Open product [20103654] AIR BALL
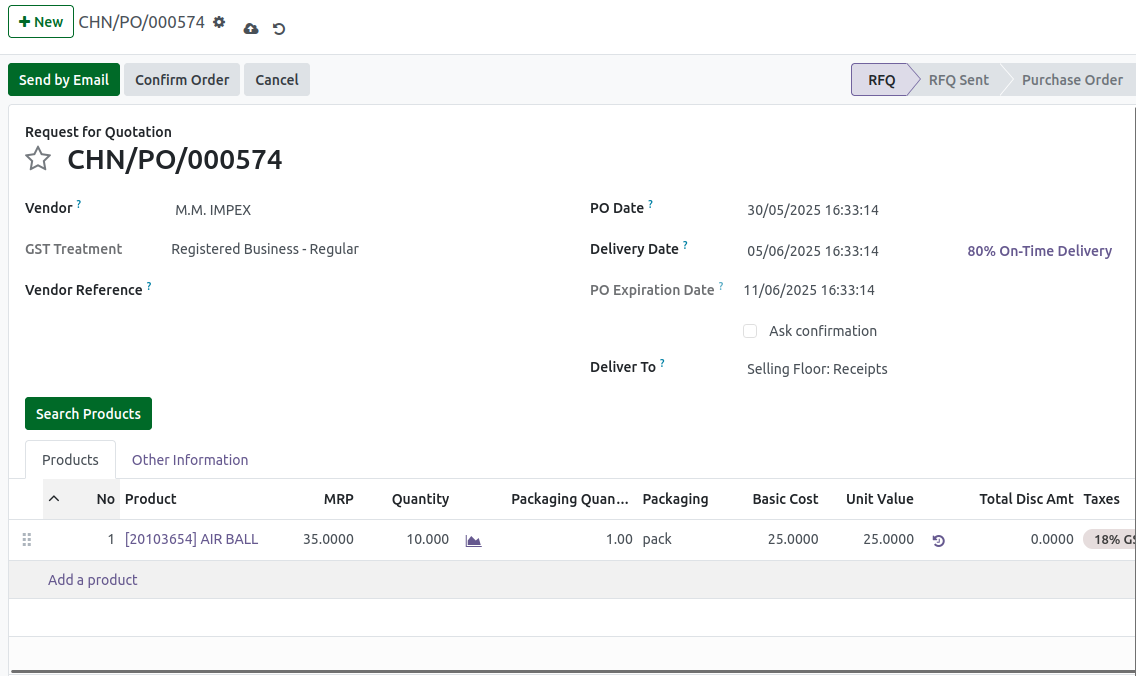Viewport: 1136px width, 676px height. [191, 539]
